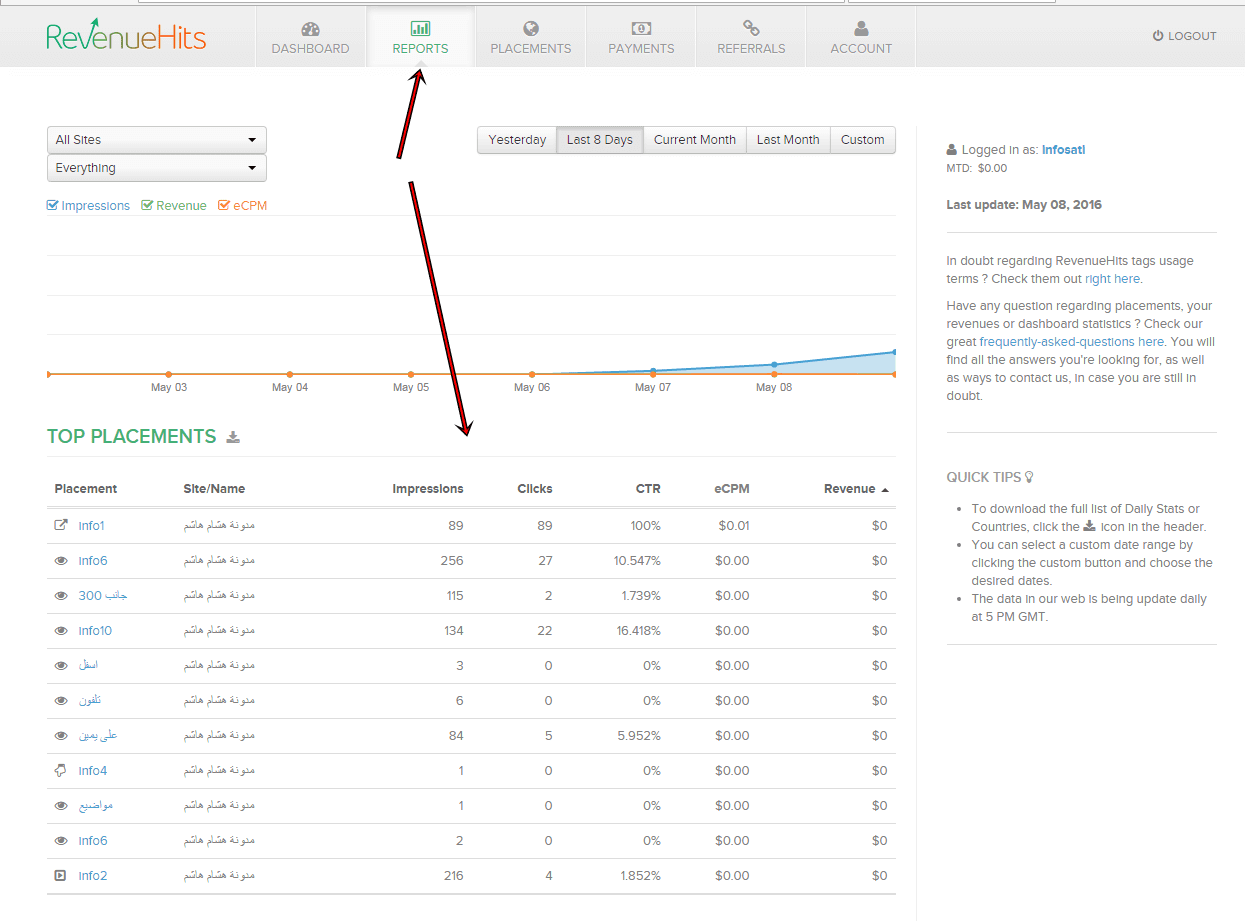Screen dimensions: 1245x921
Task: Download Top Placements report icon
Action: (x=233, y=437)
